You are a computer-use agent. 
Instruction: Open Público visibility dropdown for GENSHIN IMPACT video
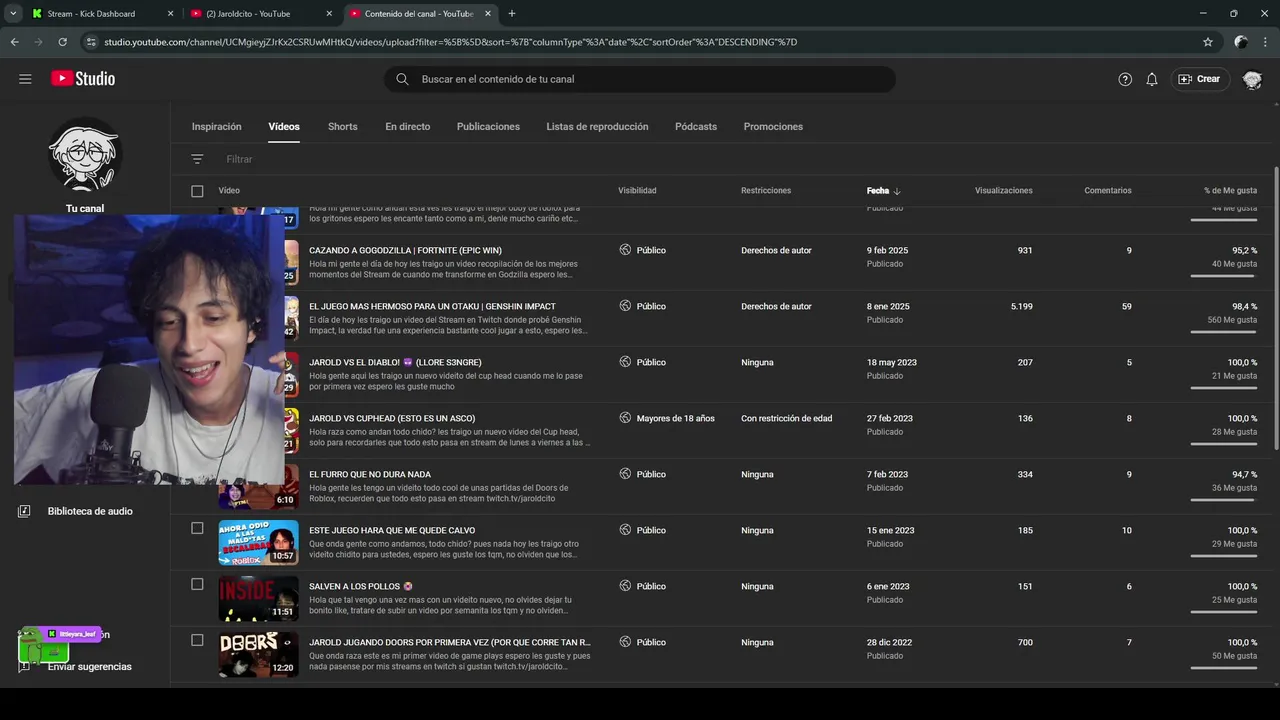pos(651,306)
